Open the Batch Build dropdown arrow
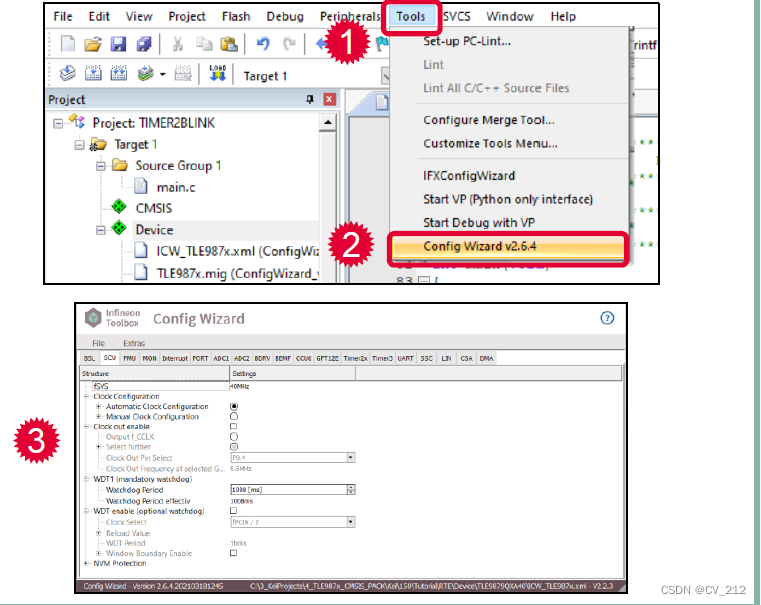Screen dimensions: 761x605 point(163,74)
